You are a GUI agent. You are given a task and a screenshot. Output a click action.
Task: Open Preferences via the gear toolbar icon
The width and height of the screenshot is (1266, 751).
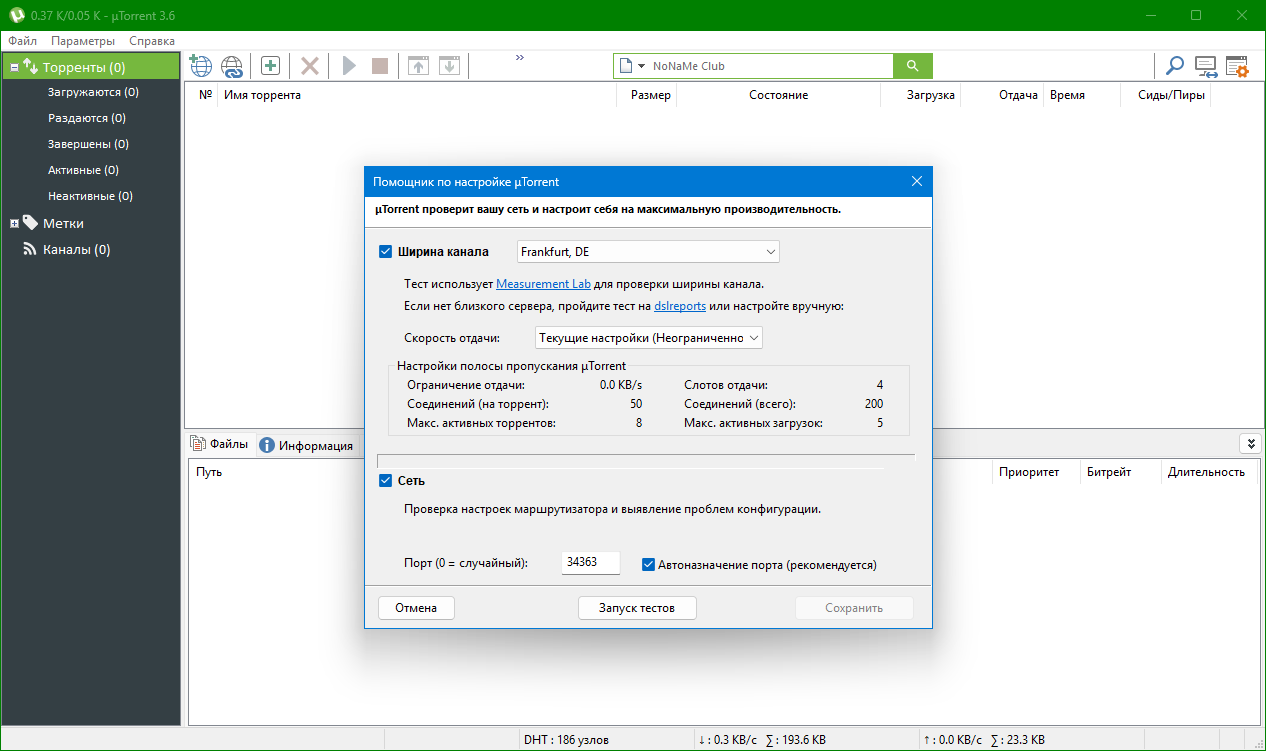click(1237, 66)
